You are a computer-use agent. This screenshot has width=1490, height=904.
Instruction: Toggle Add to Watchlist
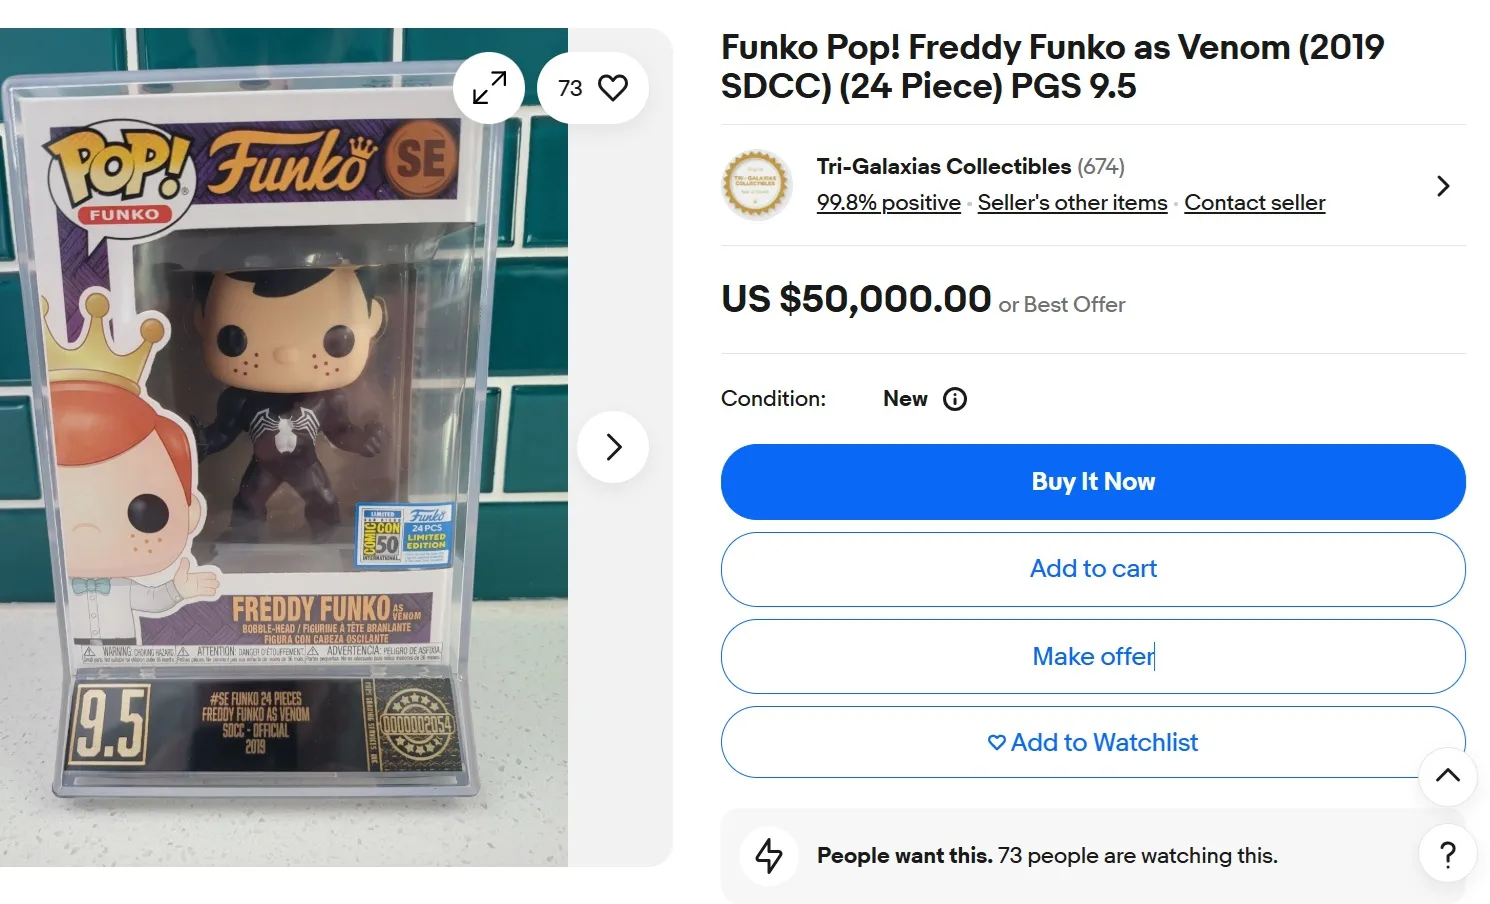point(1093,742)
